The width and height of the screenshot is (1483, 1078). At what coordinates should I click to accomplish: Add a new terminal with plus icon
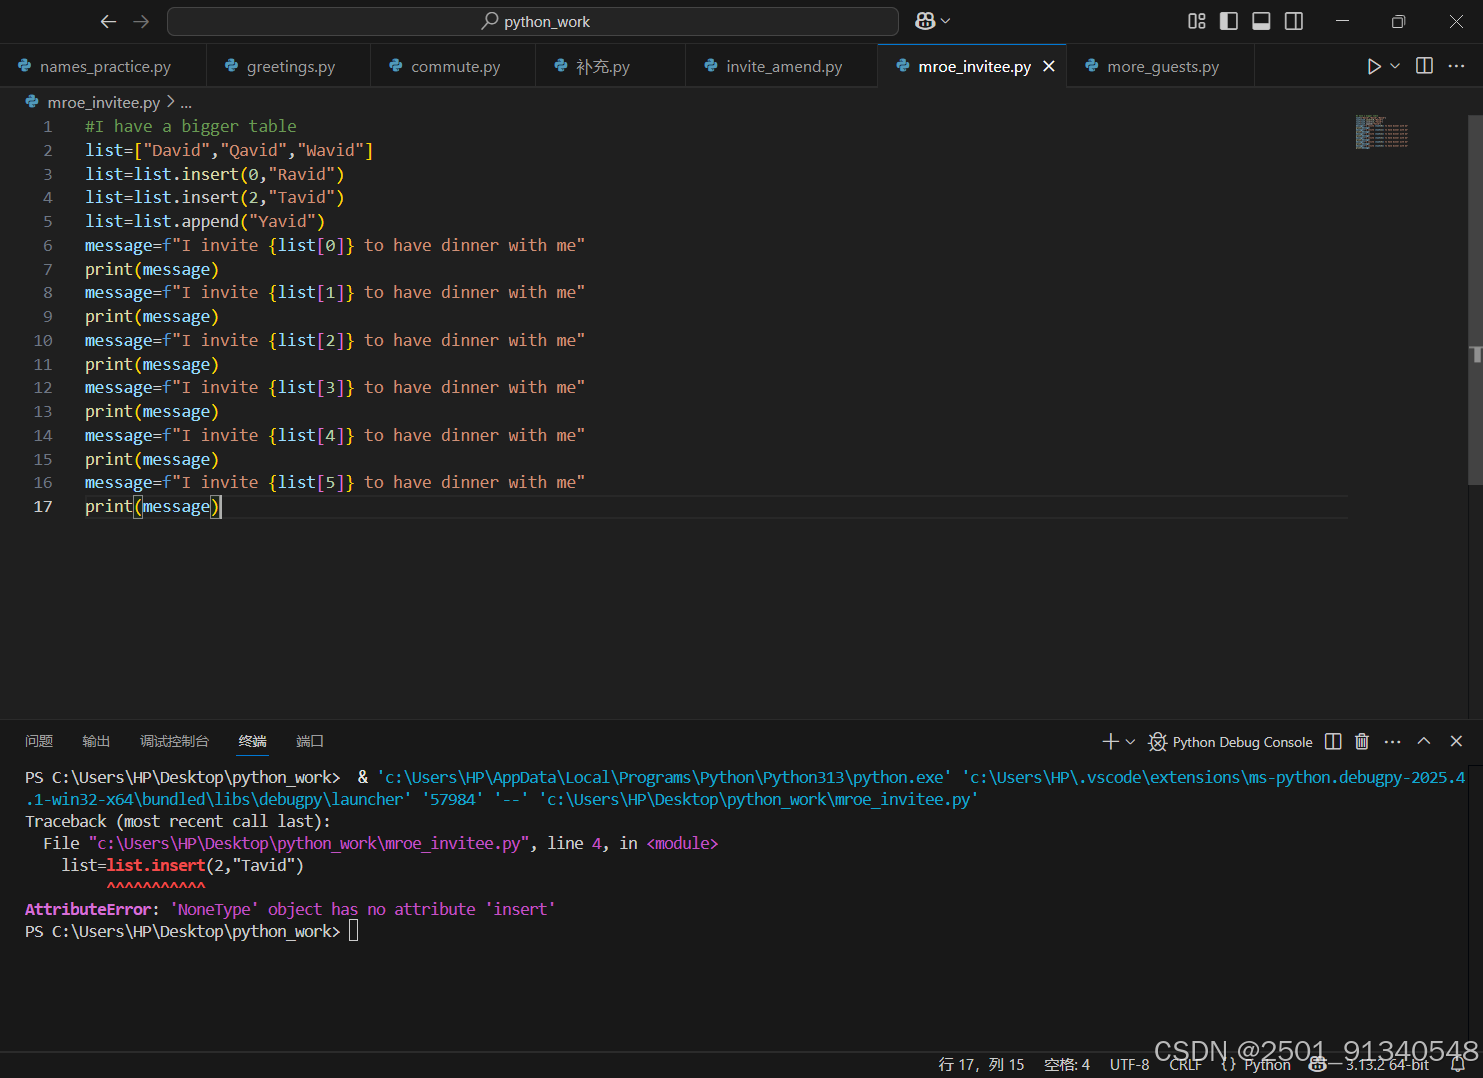tap(1109, 741)
